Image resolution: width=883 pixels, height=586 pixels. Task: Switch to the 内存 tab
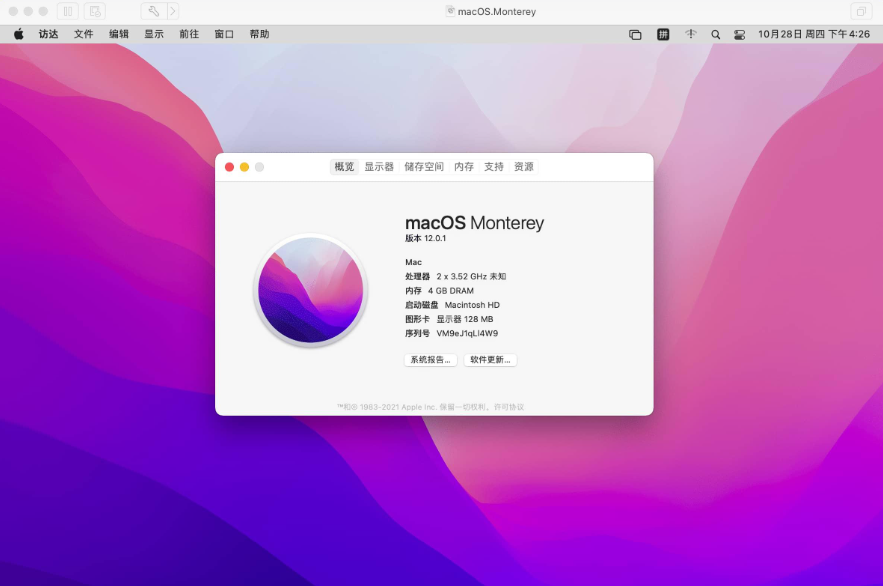[464, 167]
